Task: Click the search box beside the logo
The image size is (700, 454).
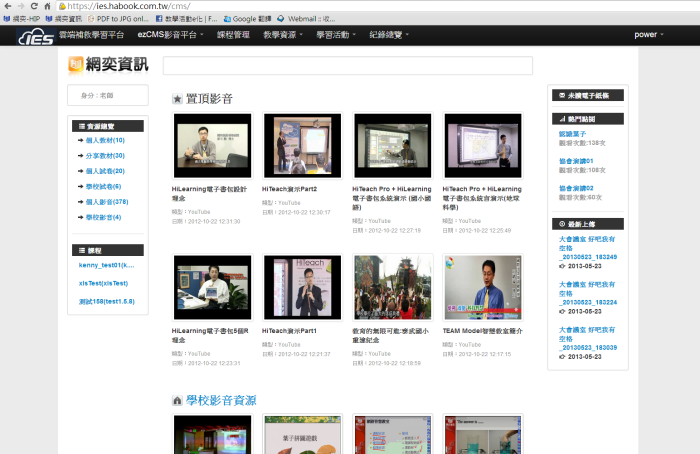Action: point(348,66)
